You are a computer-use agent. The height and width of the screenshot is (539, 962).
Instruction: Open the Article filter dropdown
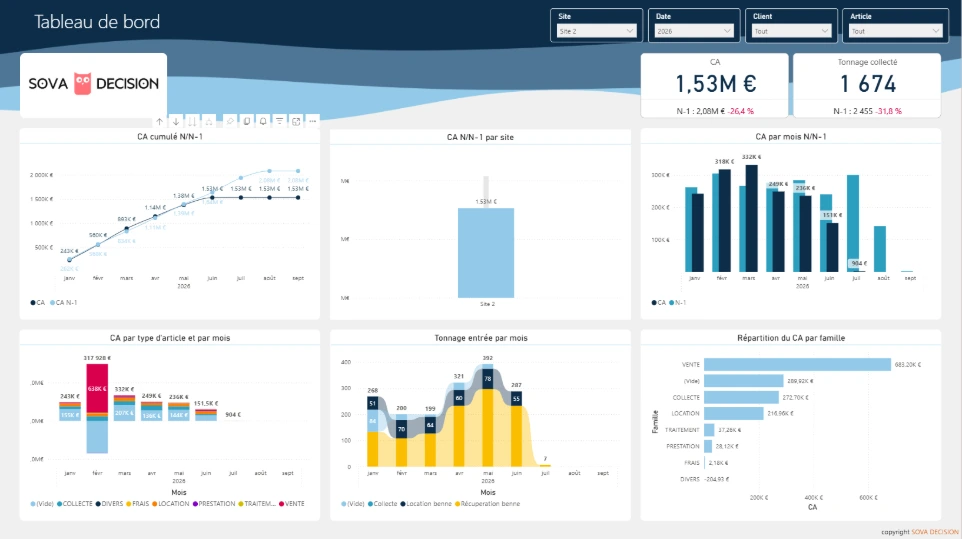(895, 31)
